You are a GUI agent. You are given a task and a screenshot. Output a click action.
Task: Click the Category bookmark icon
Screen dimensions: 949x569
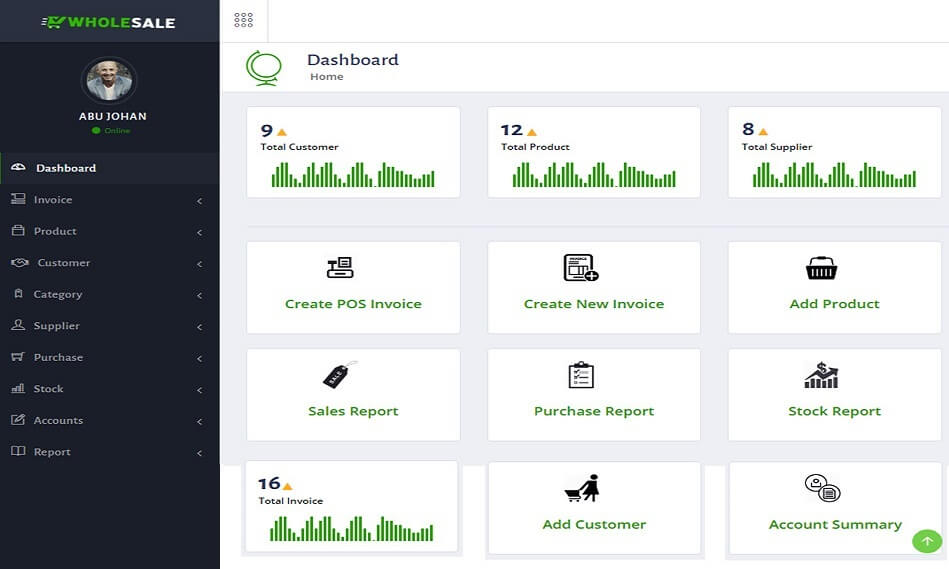(18, 294)
